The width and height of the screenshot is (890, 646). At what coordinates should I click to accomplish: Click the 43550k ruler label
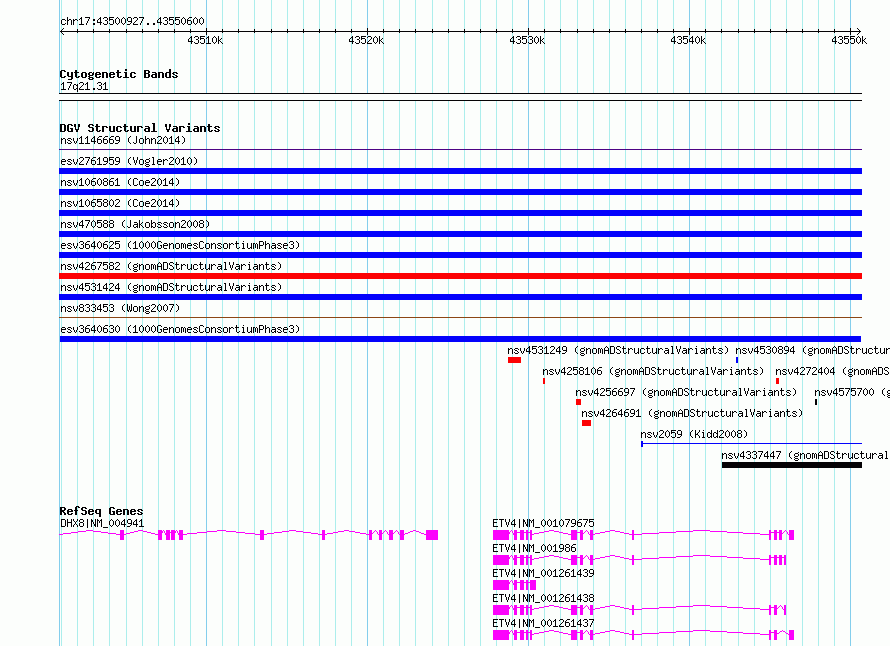click(849, 40)
